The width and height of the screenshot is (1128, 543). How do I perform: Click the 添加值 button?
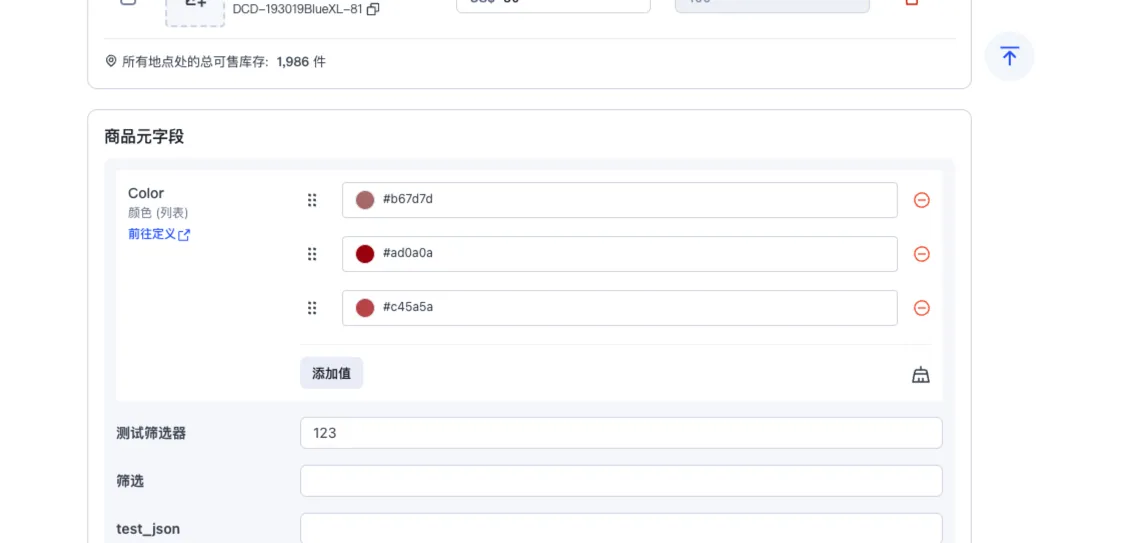(331, 373)
